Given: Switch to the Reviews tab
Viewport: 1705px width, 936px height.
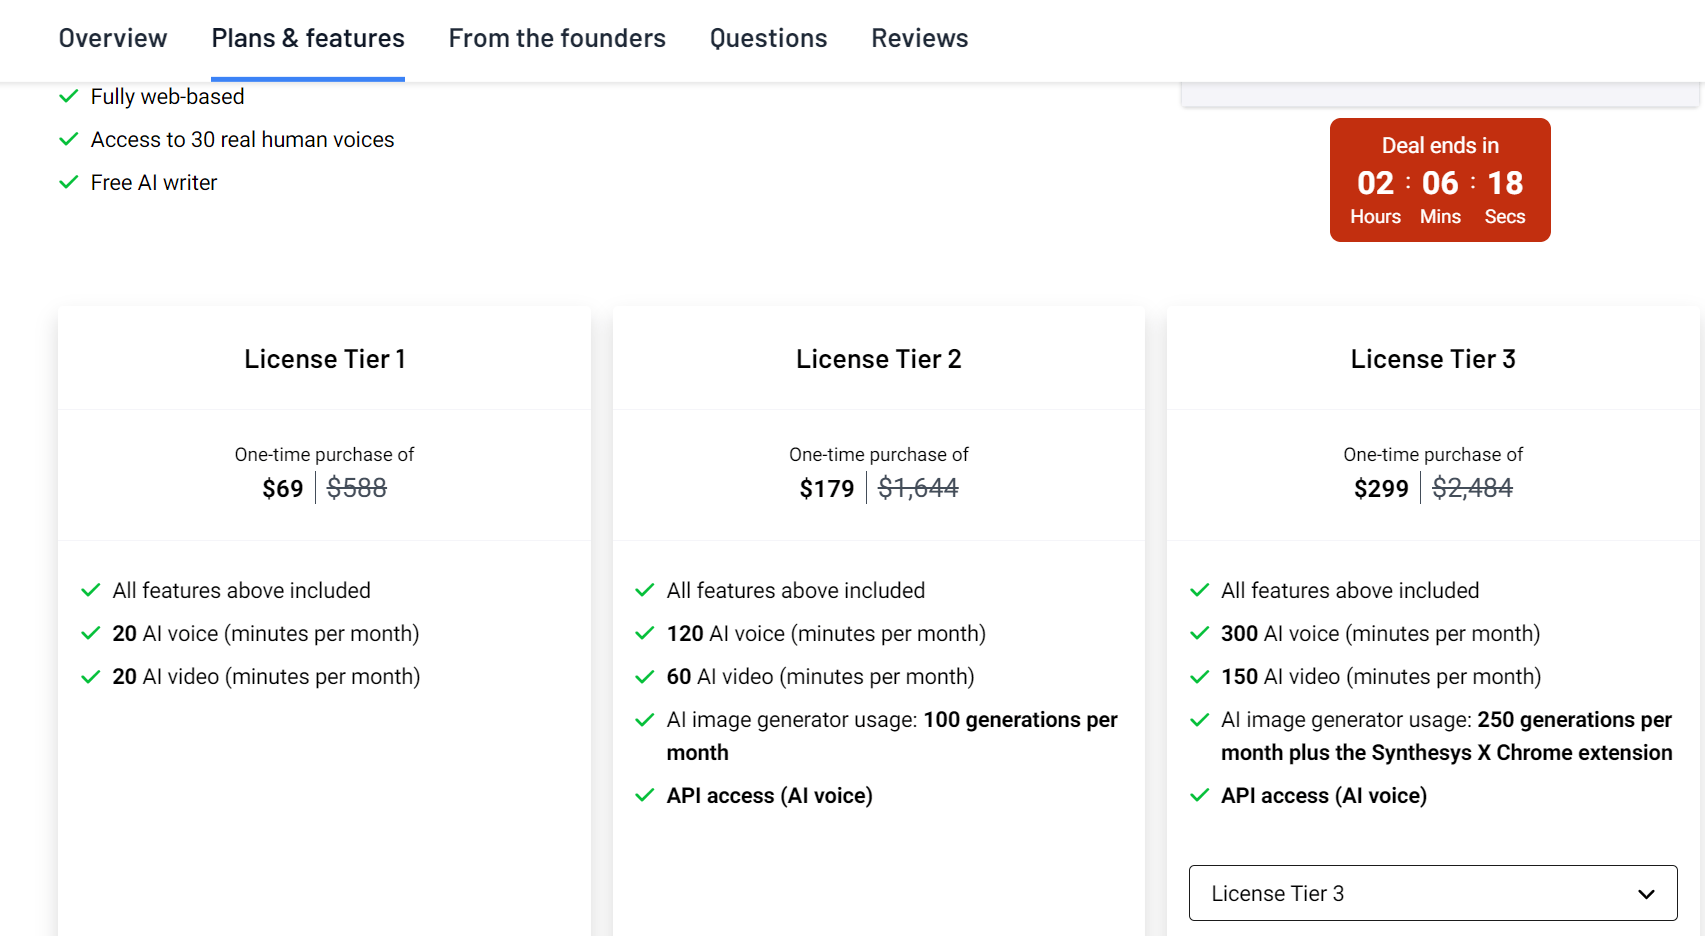Looking at the screenshot, I should coord(919,38).
